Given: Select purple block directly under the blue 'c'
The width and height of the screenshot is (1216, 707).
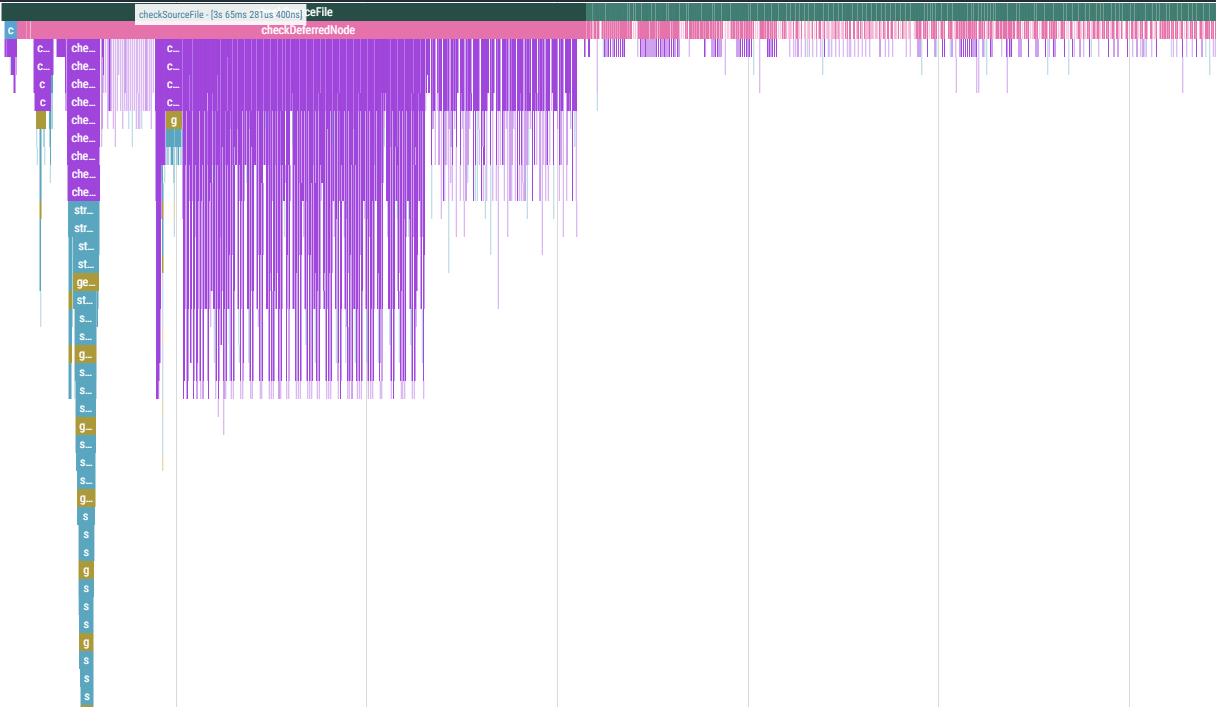Looking at the screenshot, I should 10,48.
